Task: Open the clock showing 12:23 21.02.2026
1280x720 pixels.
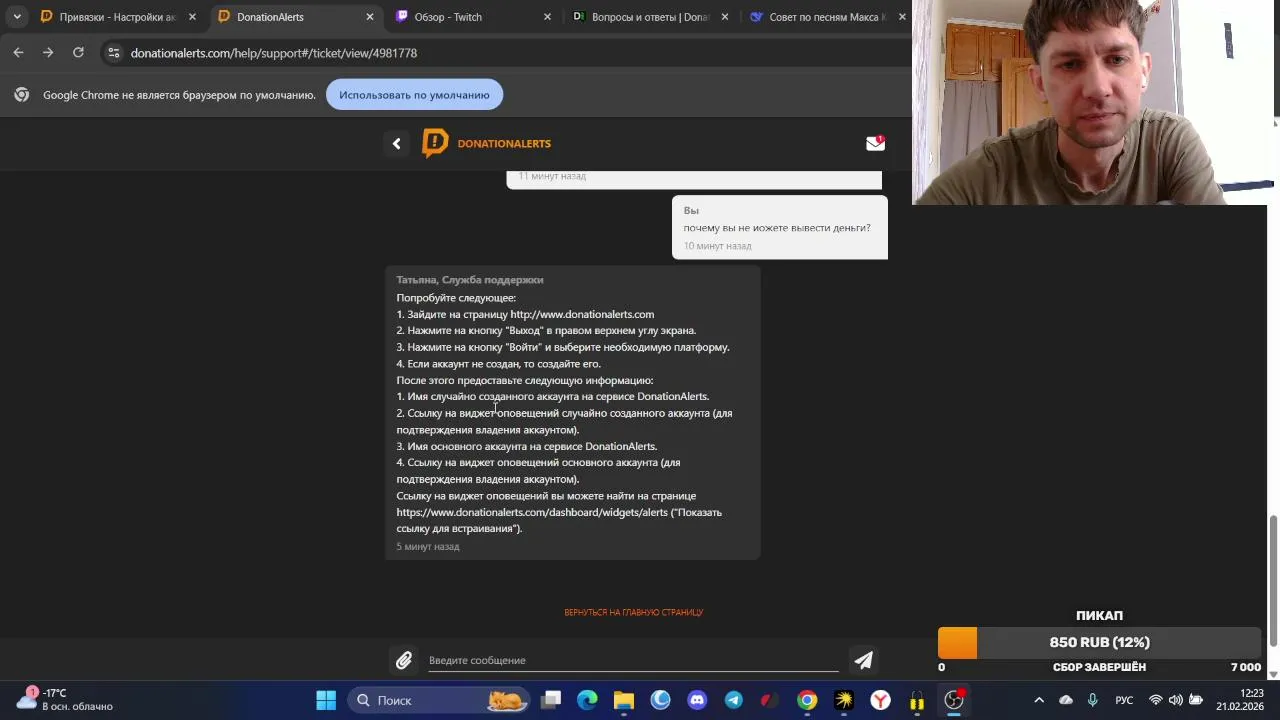Action: tap(1240, 699)
